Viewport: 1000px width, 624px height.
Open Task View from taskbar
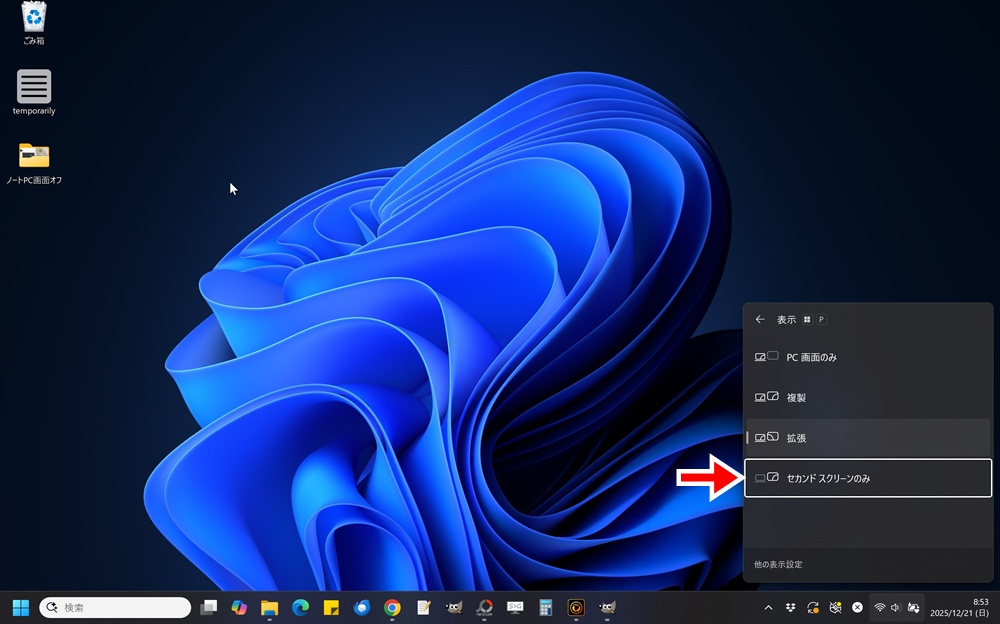click(208, 607)
